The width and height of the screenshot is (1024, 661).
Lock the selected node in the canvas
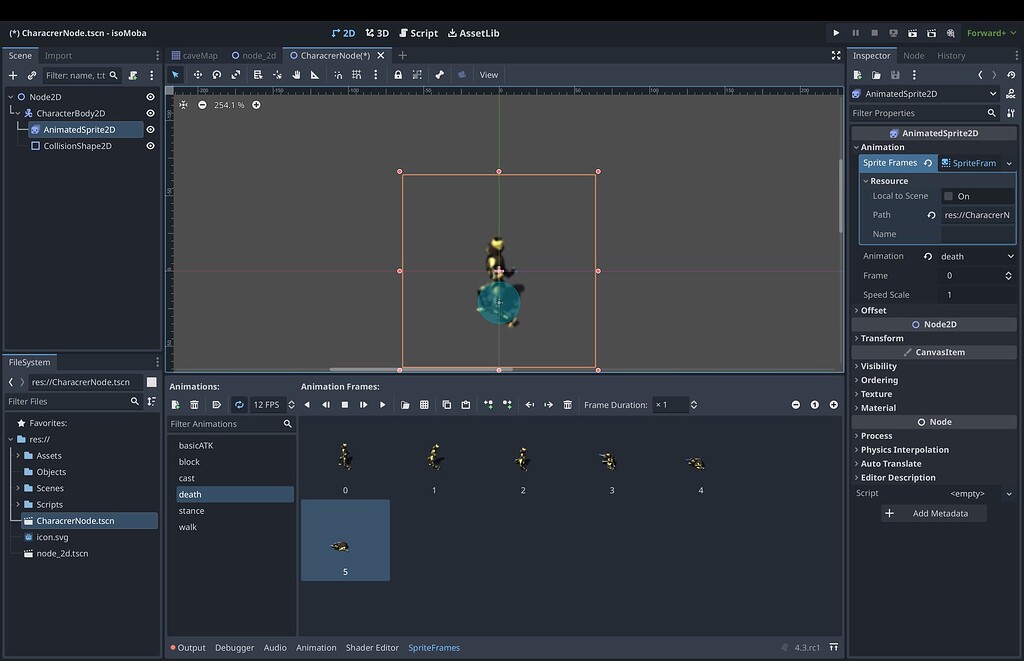399,74
